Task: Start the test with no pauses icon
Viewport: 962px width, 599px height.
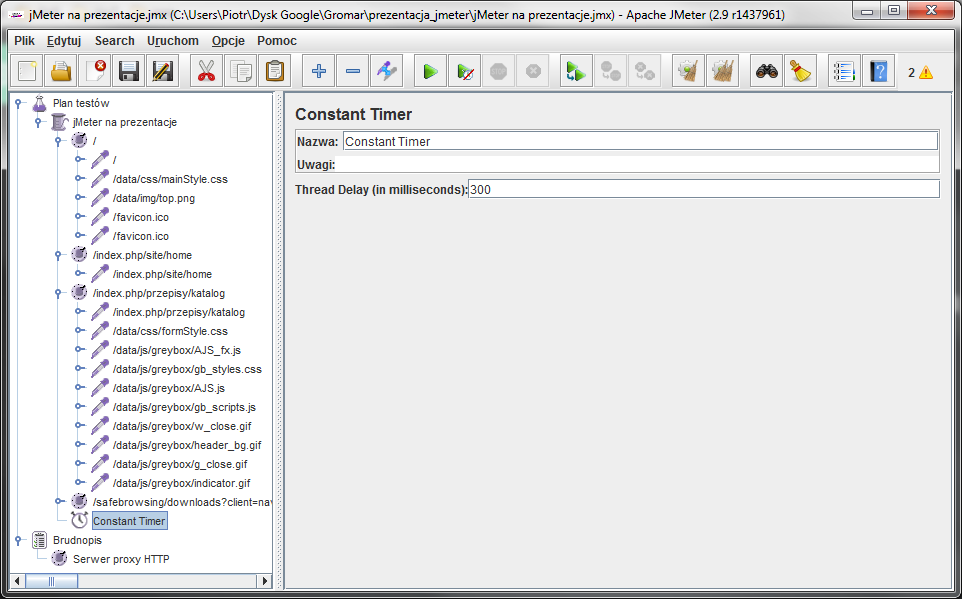Action: pyautogui.click(x=464, y=71)
